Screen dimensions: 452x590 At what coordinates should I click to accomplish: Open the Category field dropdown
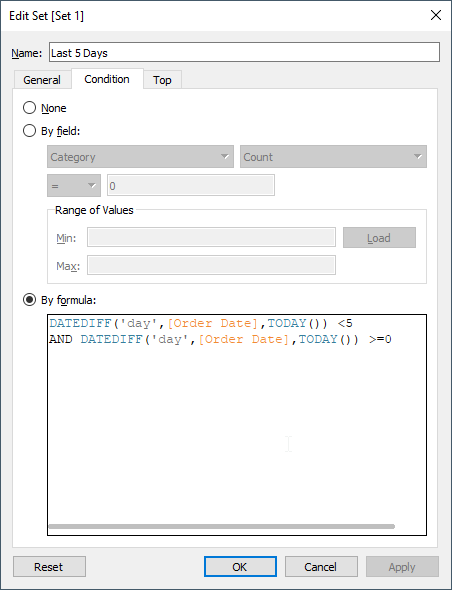coord(140,157)
